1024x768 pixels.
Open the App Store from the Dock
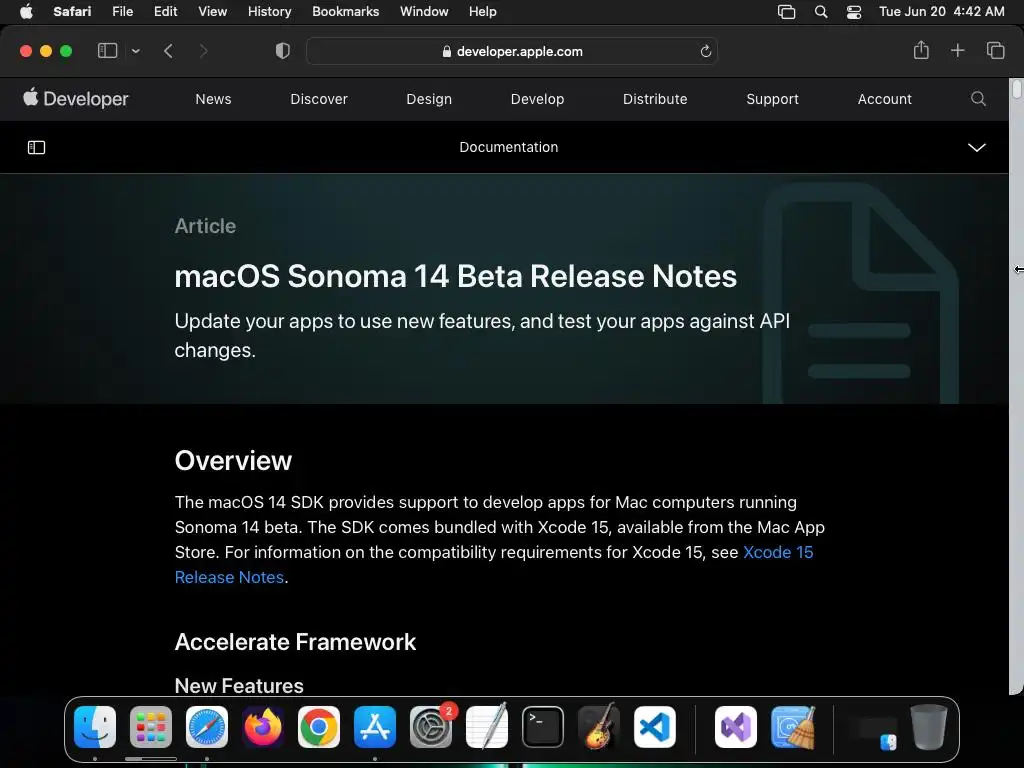pyautogui.click(x=375, y=727)
